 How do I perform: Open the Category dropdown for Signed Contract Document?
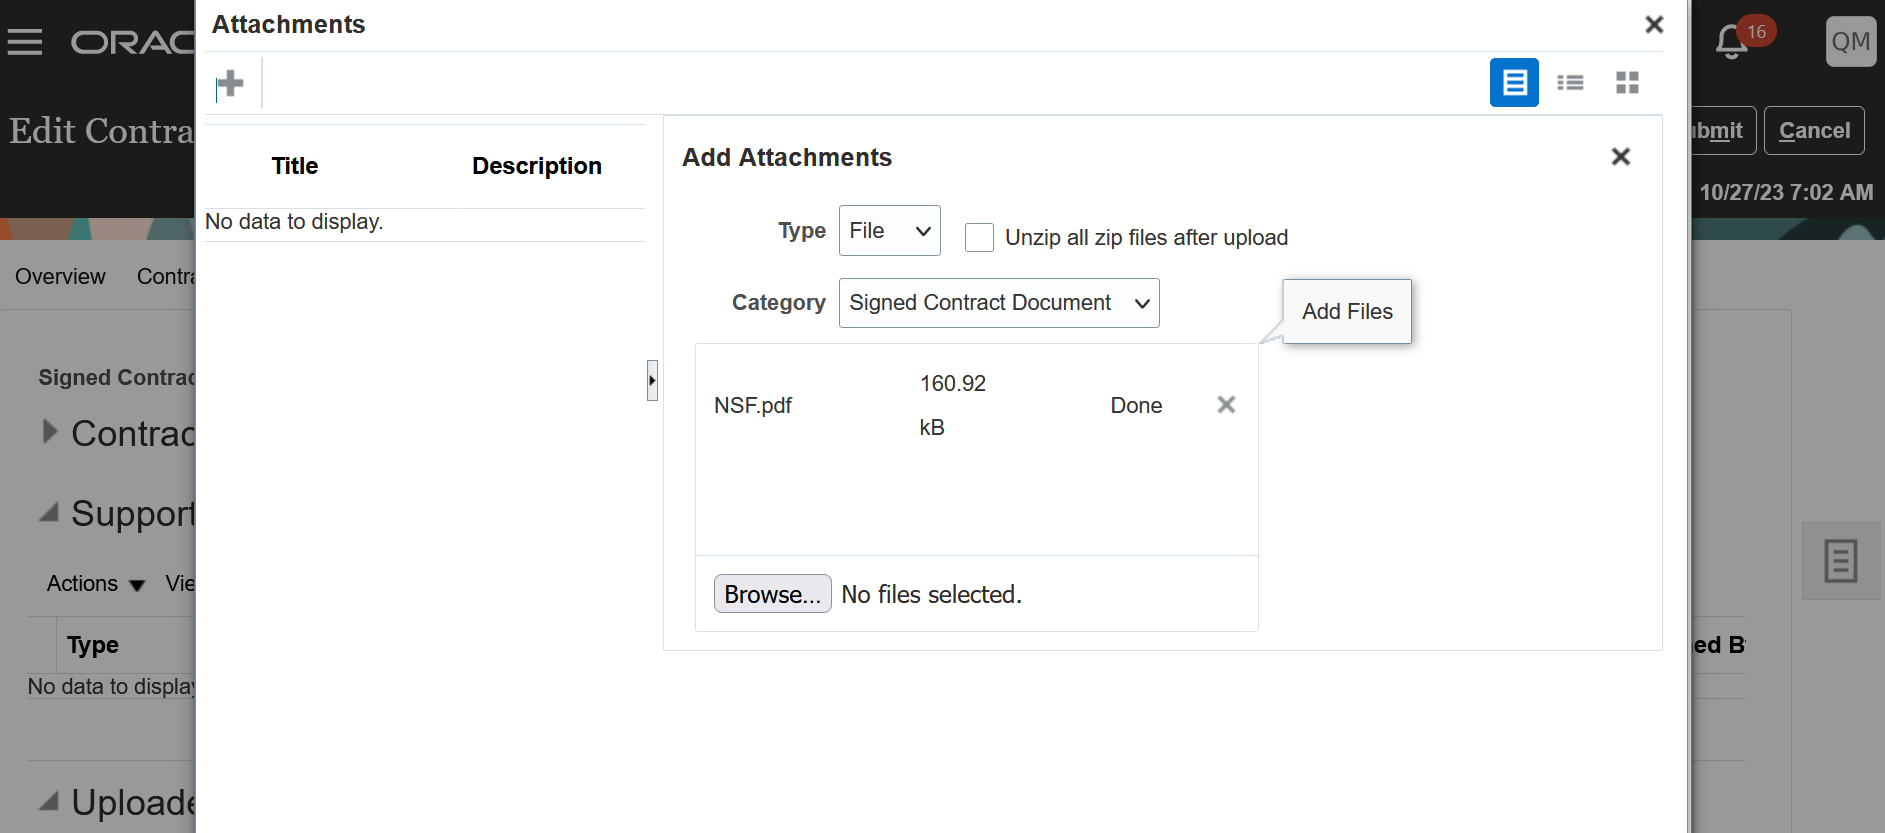[998, 303]
